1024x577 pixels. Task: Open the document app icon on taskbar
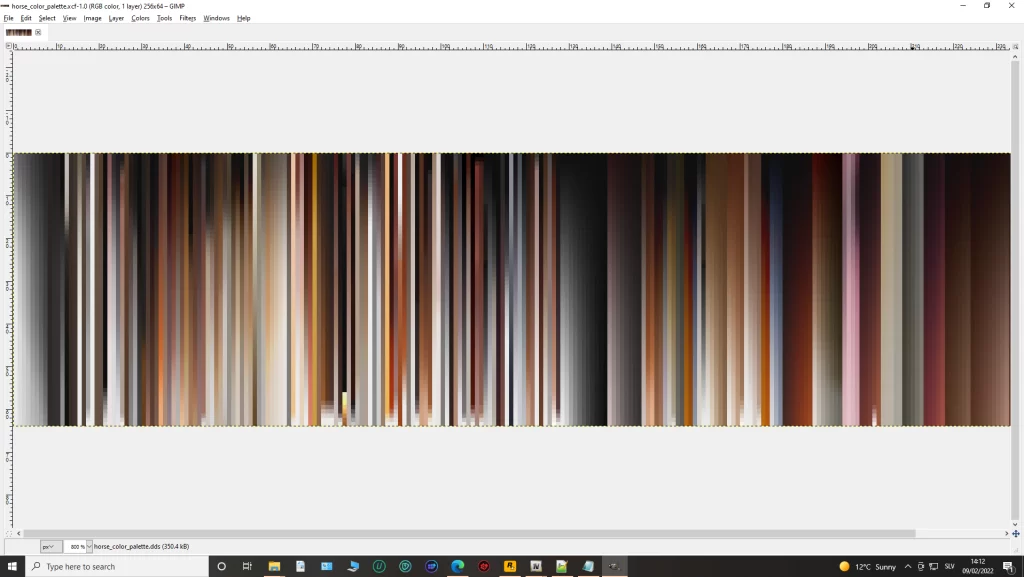(300, 566)
